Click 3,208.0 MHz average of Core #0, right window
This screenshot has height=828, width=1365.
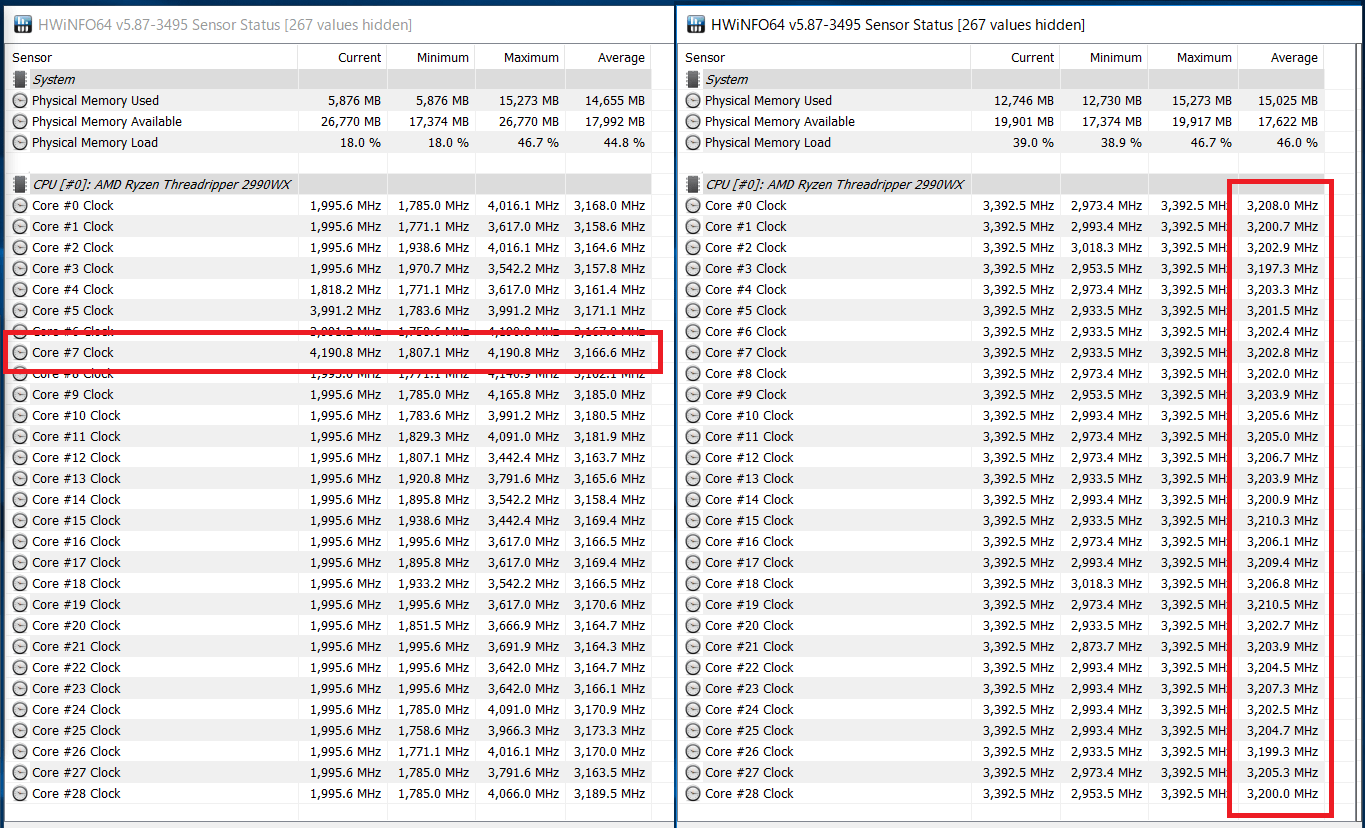point(1282,205)
